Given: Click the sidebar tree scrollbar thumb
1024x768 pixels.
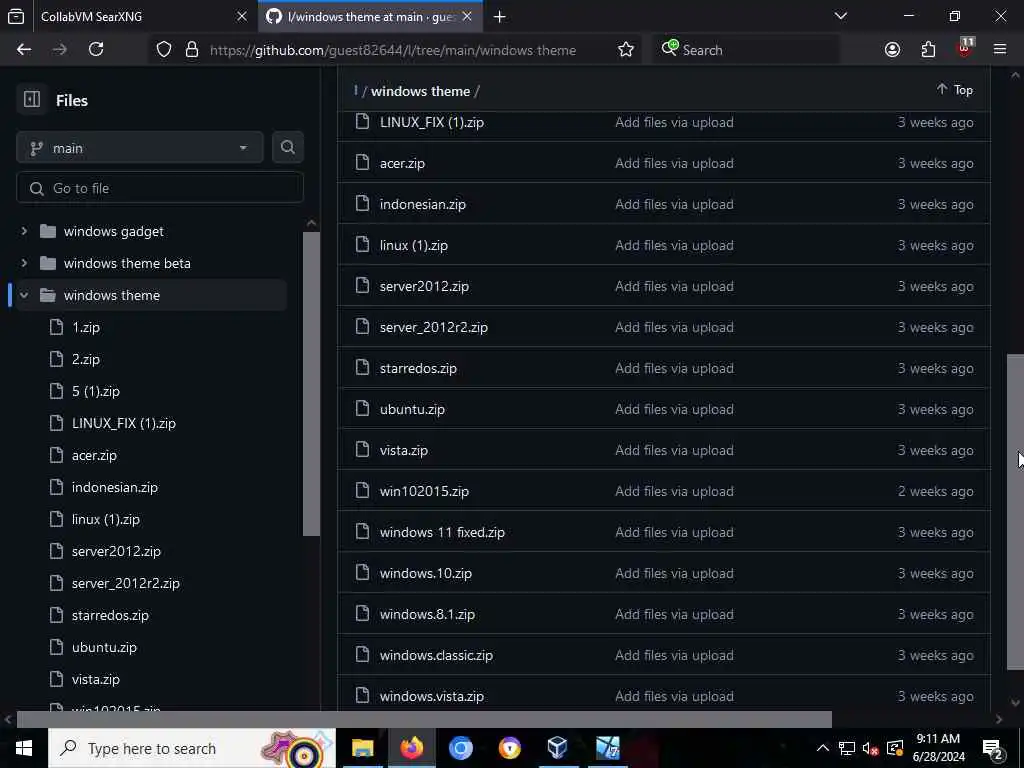Looking at the screenshot, I should tap(312, 383).
